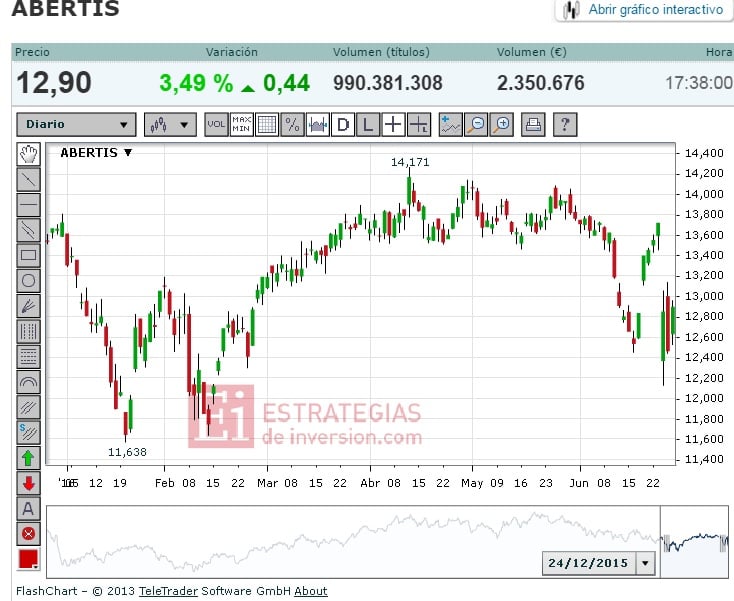Select the trend line drawing tool
The width and height of the screenshot is (734, 601).
pyautogui.click(x=29, y=180)
